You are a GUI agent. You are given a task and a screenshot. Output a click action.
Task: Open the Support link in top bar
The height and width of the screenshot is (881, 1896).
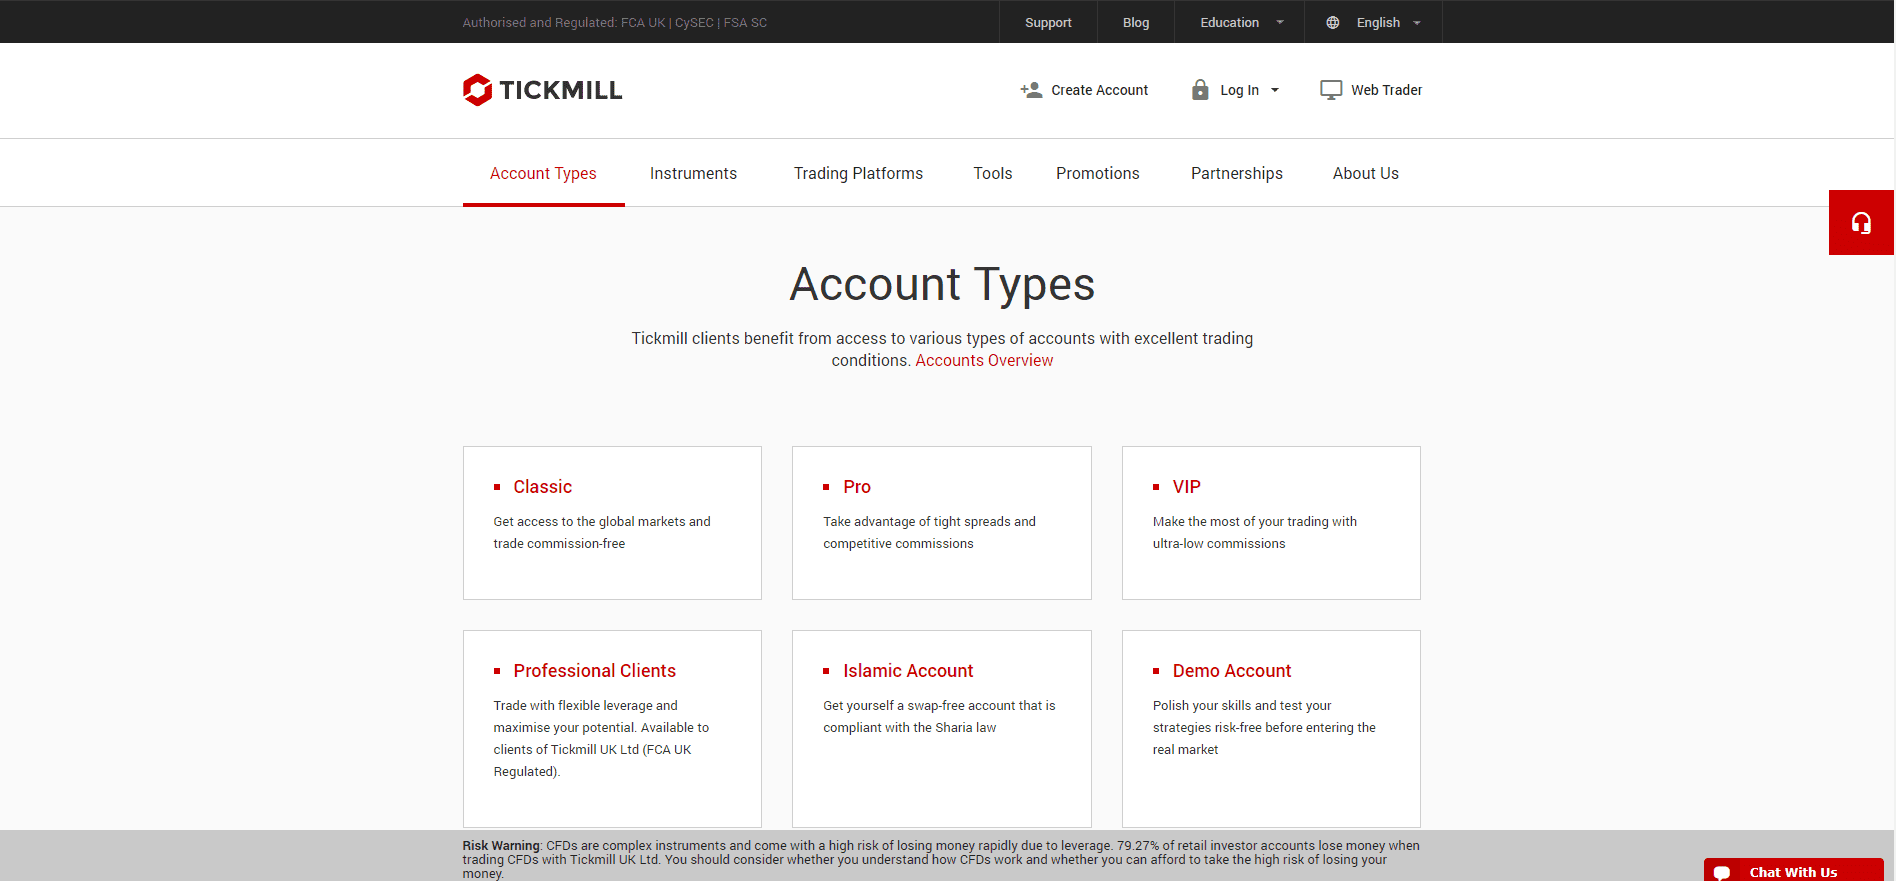(x=1048, y=22)
